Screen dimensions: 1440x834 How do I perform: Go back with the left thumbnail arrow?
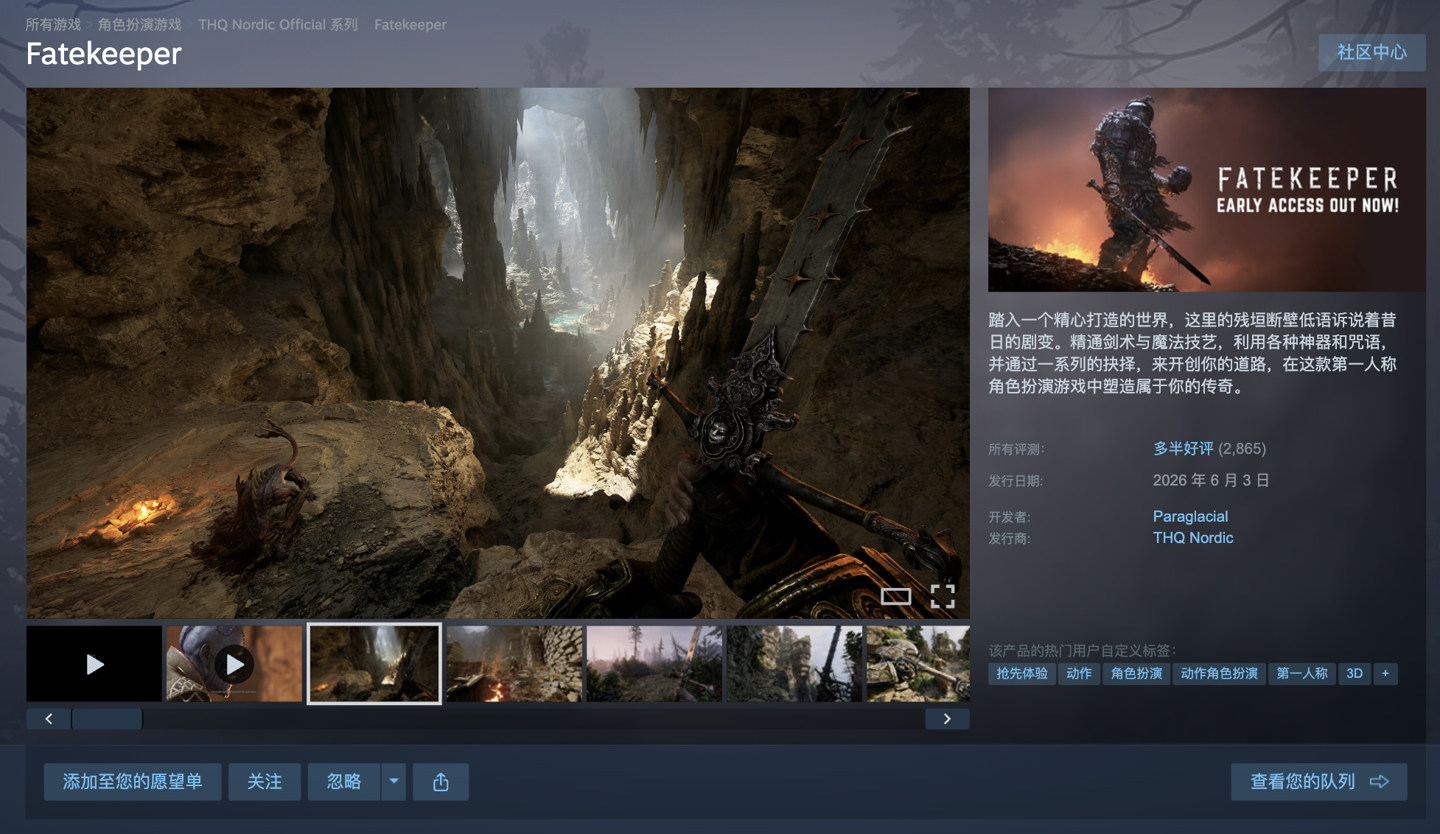tap(49, 719)
